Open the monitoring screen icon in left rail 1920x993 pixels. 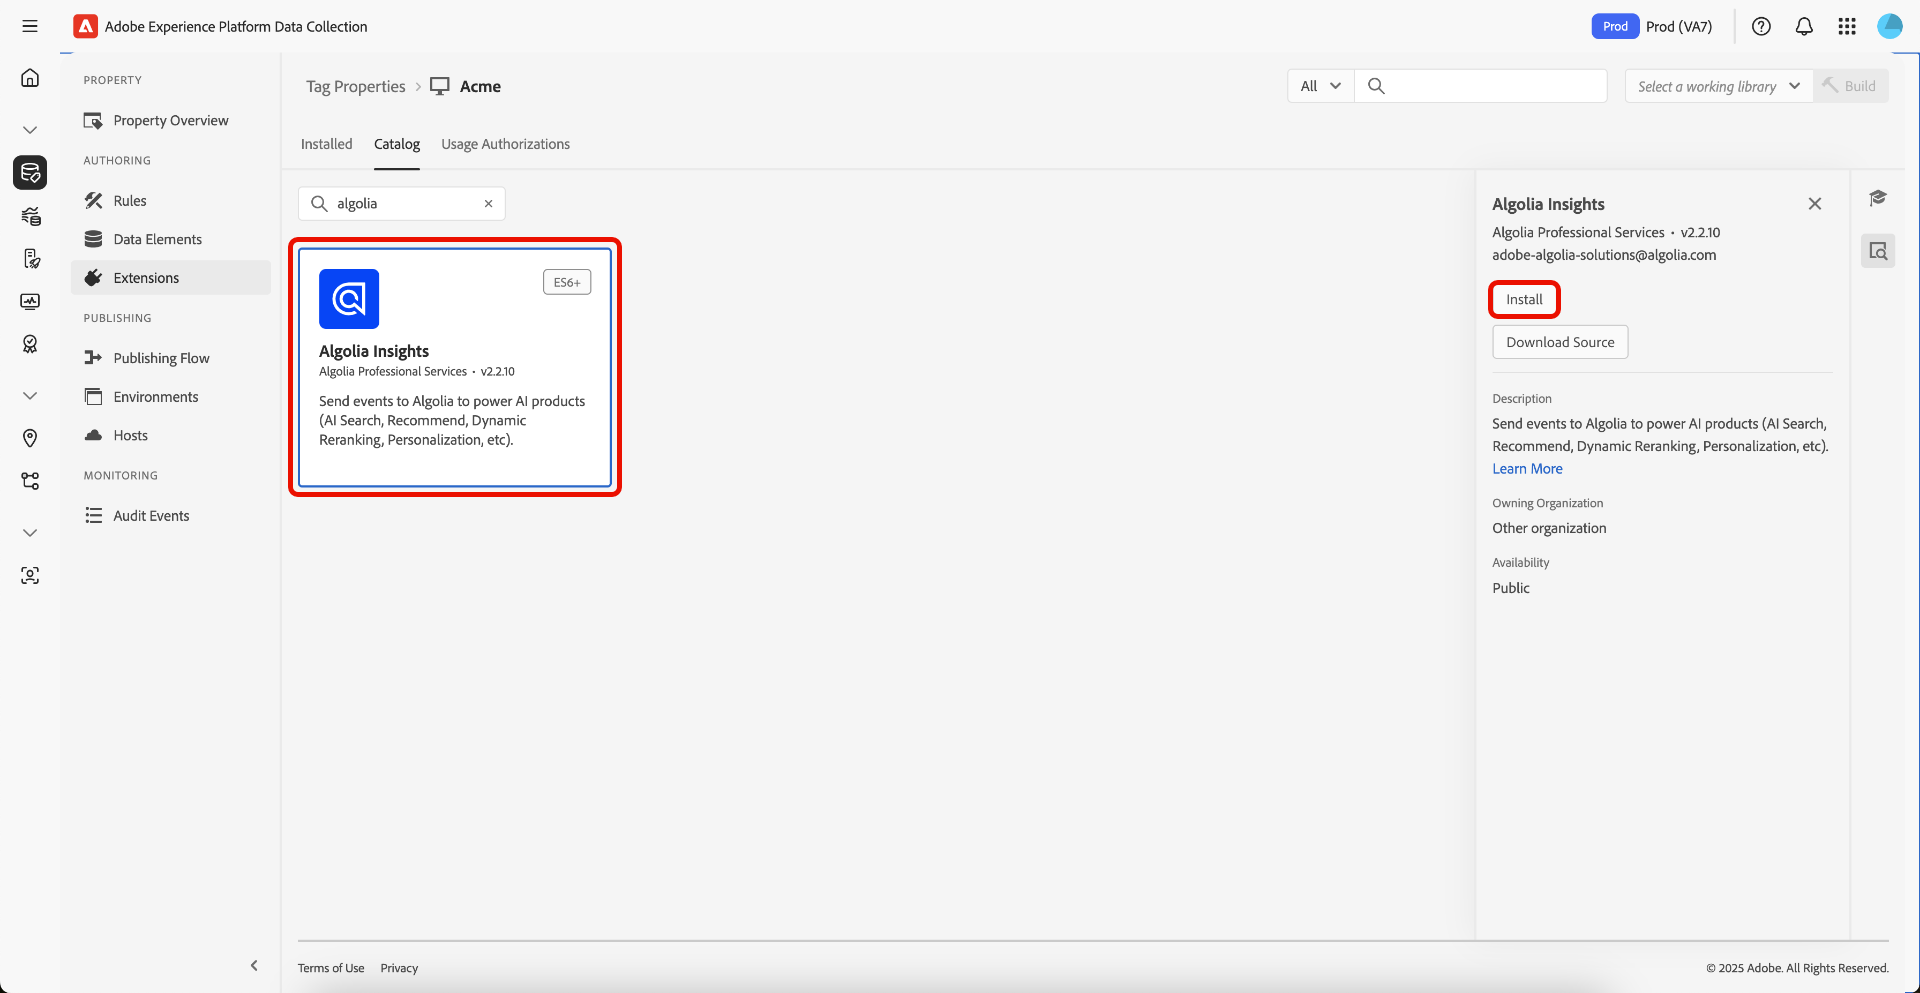point(30,301)
